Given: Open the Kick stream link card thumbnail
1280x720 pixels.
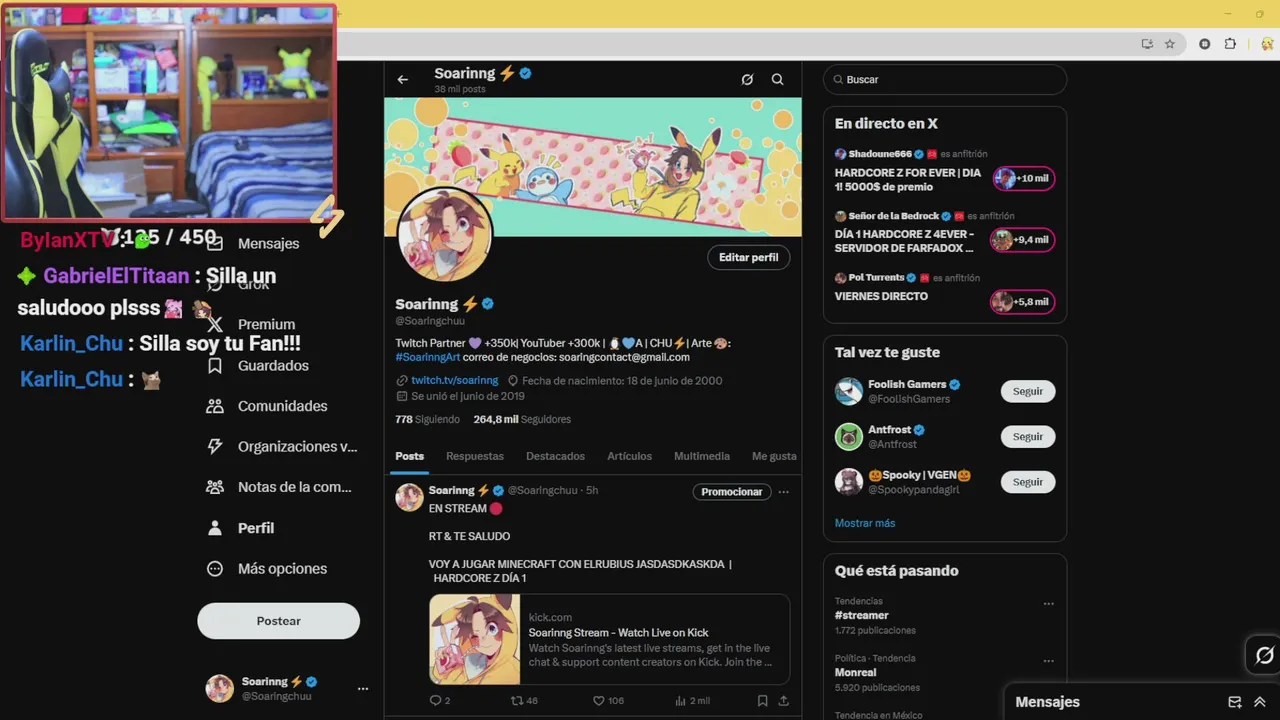Looking at the screenshot, I should (x=475, y=640).
